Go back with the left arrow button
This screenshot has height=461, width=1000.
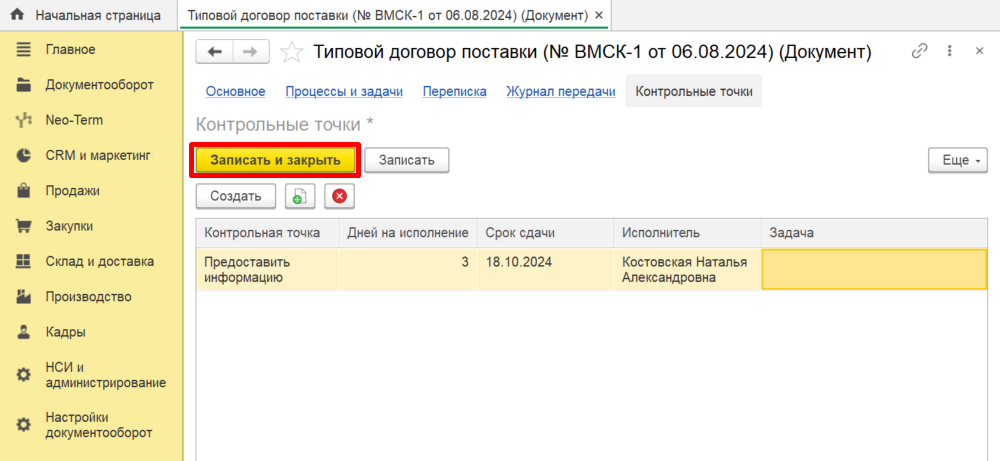coord(214,52)
